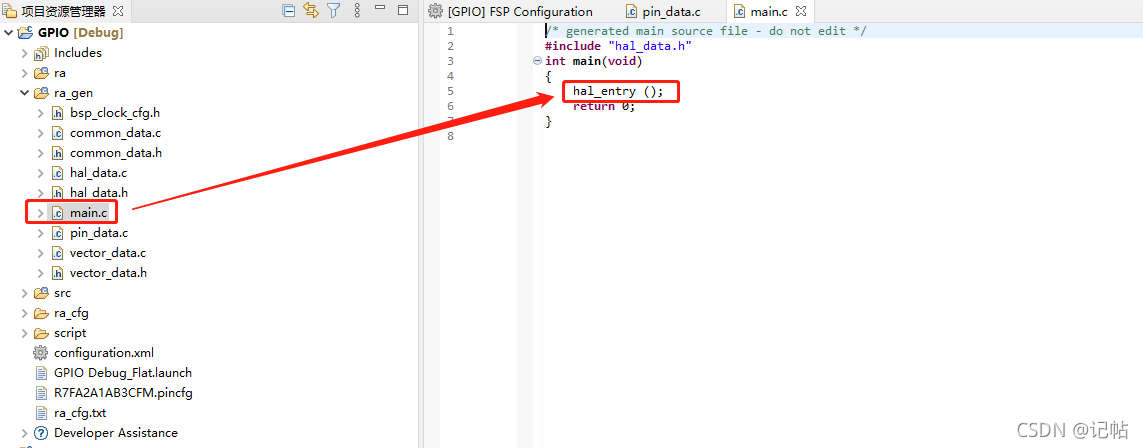Expand pin_data.c file node
1143x448 pixels.
pos(41,233)
